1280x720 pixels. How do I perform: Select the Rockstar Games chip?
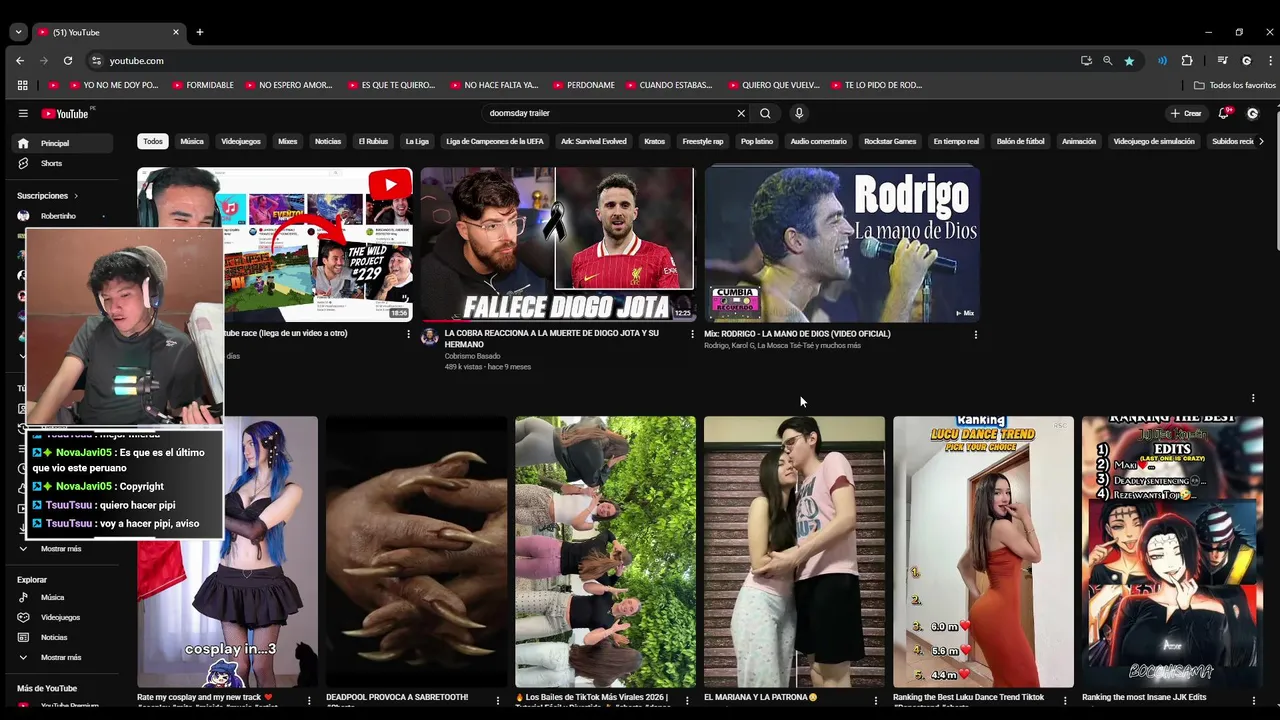coord(890,141)
